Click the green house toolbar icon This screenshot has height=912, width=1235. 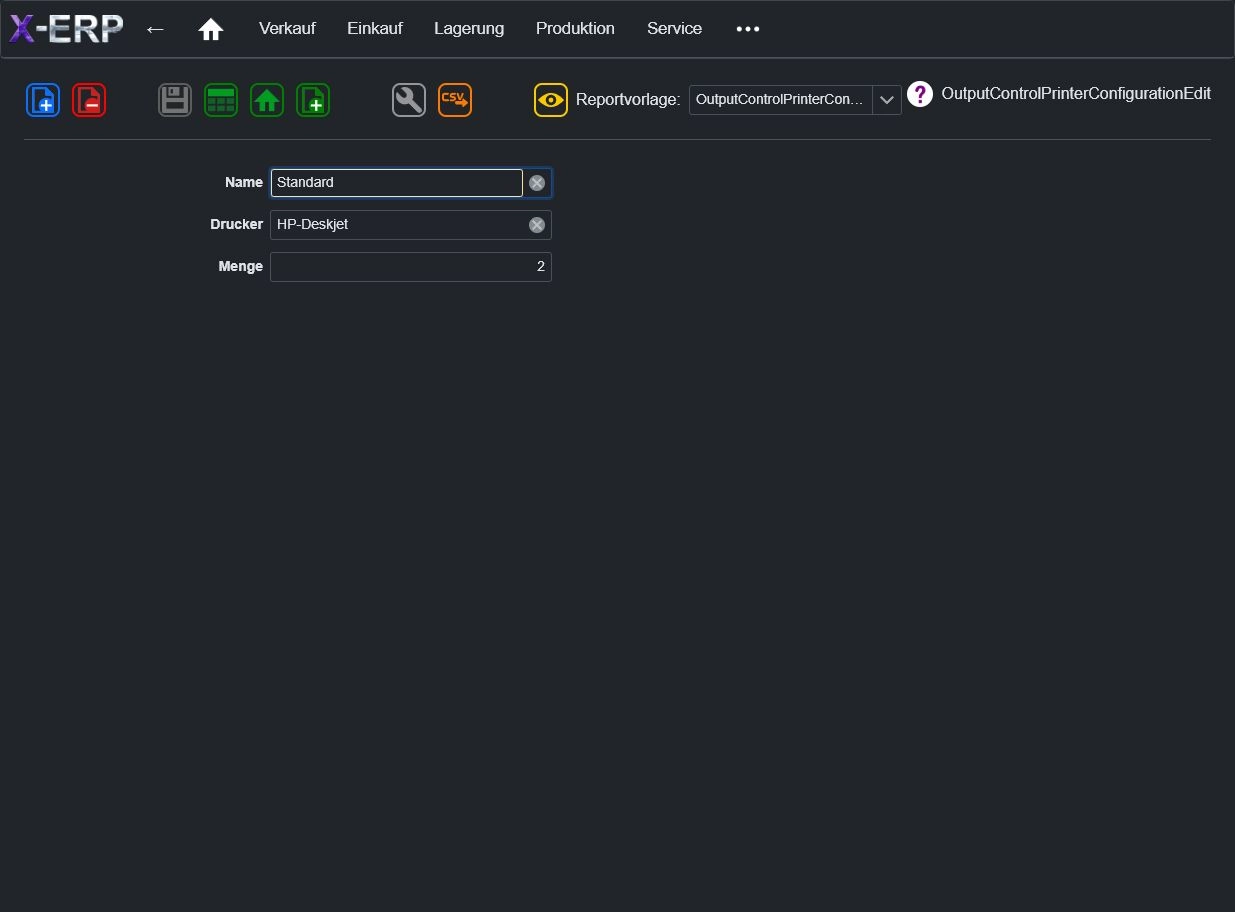[267, 100]
